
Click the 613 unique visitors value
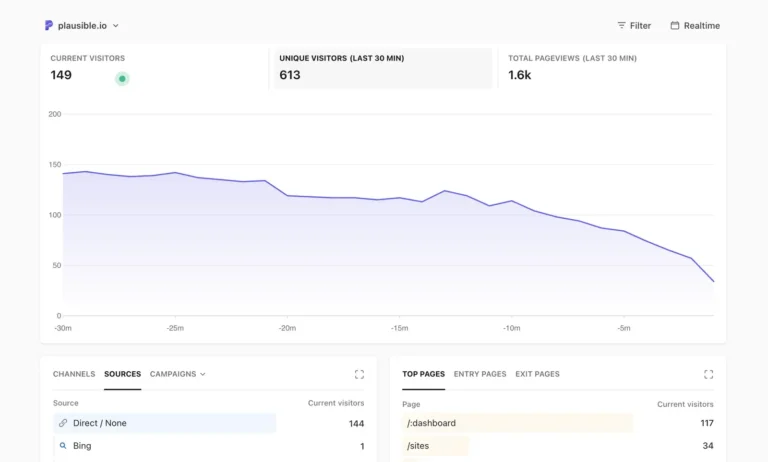coord(290,75)
